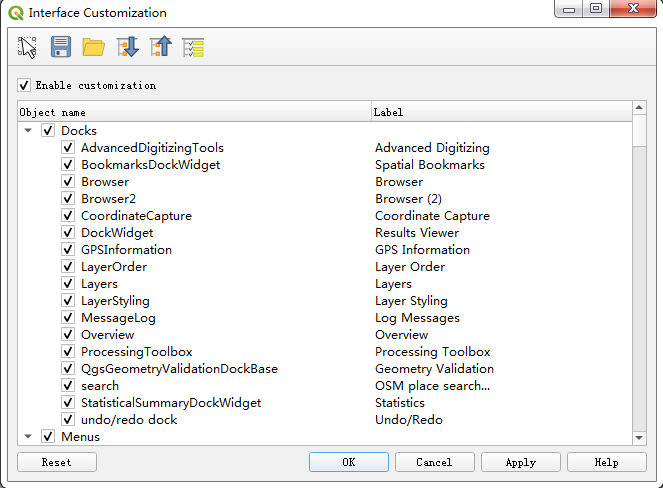This screenshot has height=488, width=663.
Task: Click the scrollbar down arrow
Action: pos(640,437)
